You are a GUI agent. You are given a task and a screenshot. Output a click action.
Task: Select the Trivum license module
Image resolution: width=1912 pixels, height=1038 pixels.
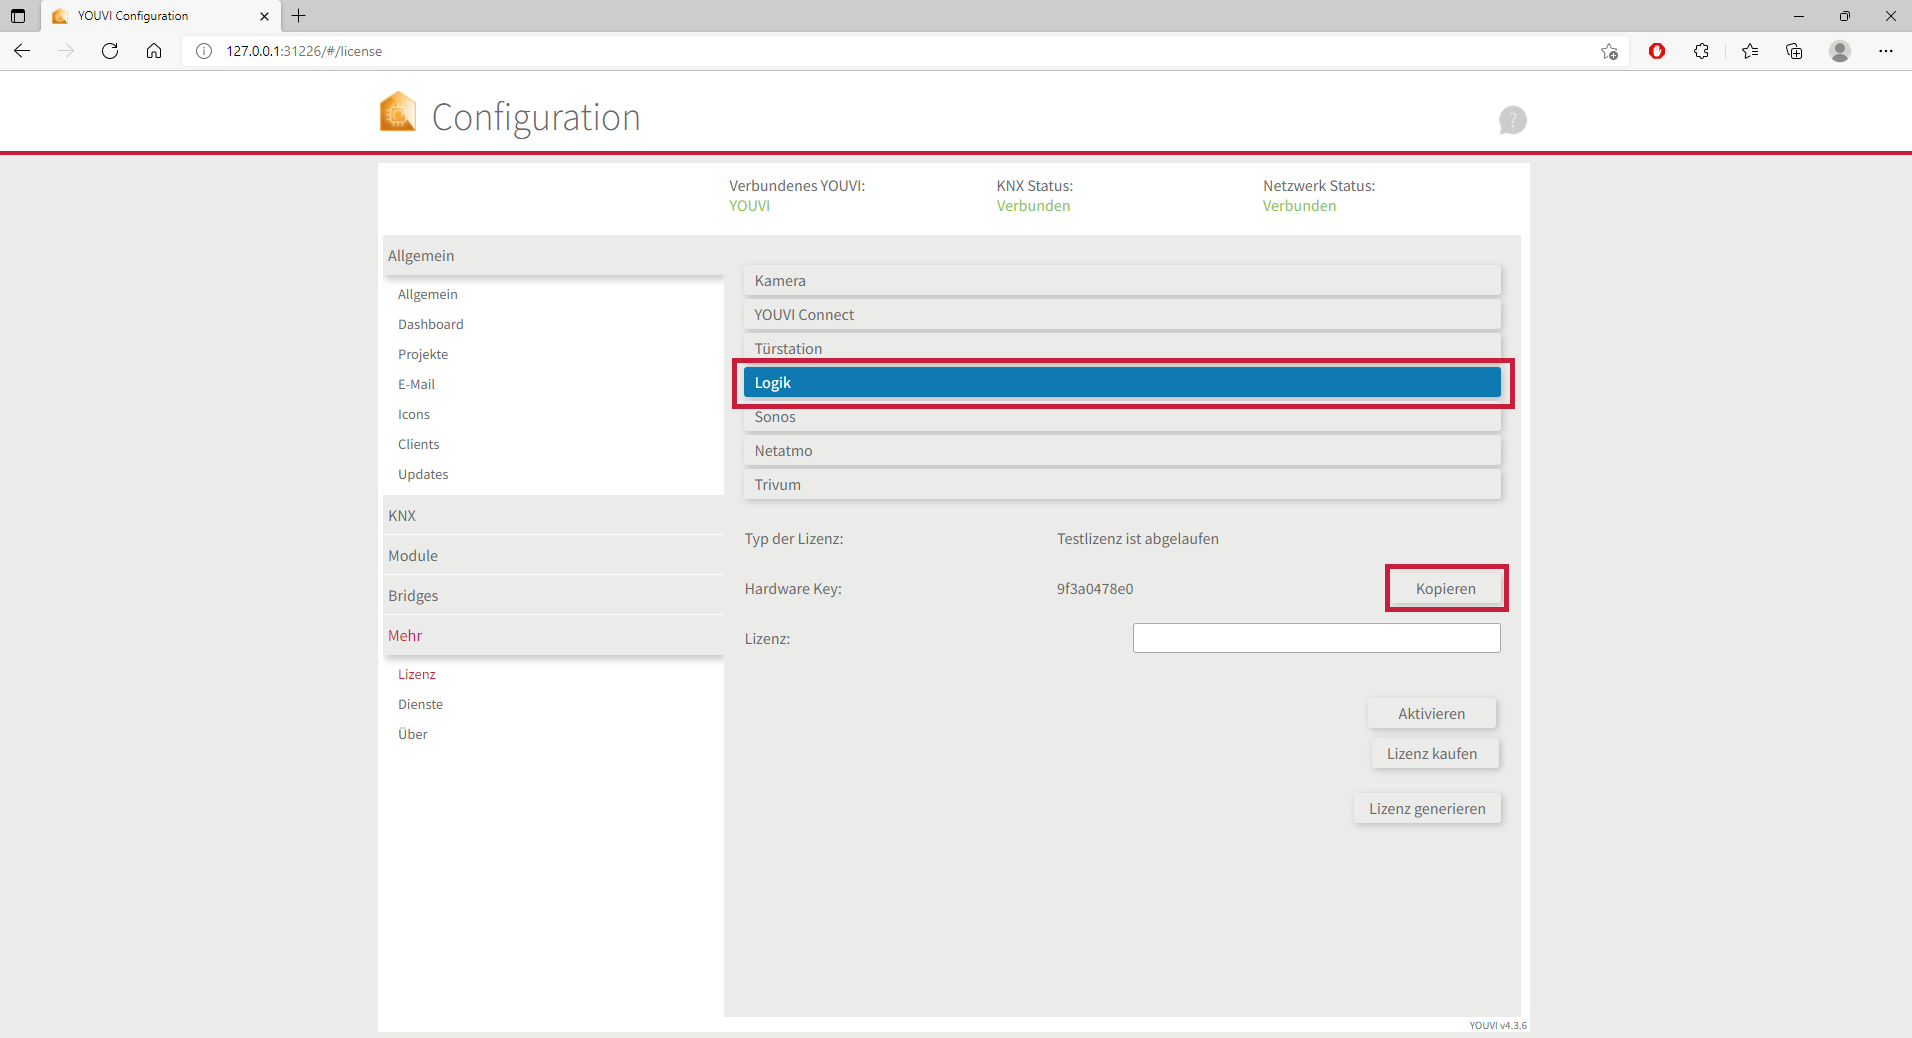point(1122,485)
